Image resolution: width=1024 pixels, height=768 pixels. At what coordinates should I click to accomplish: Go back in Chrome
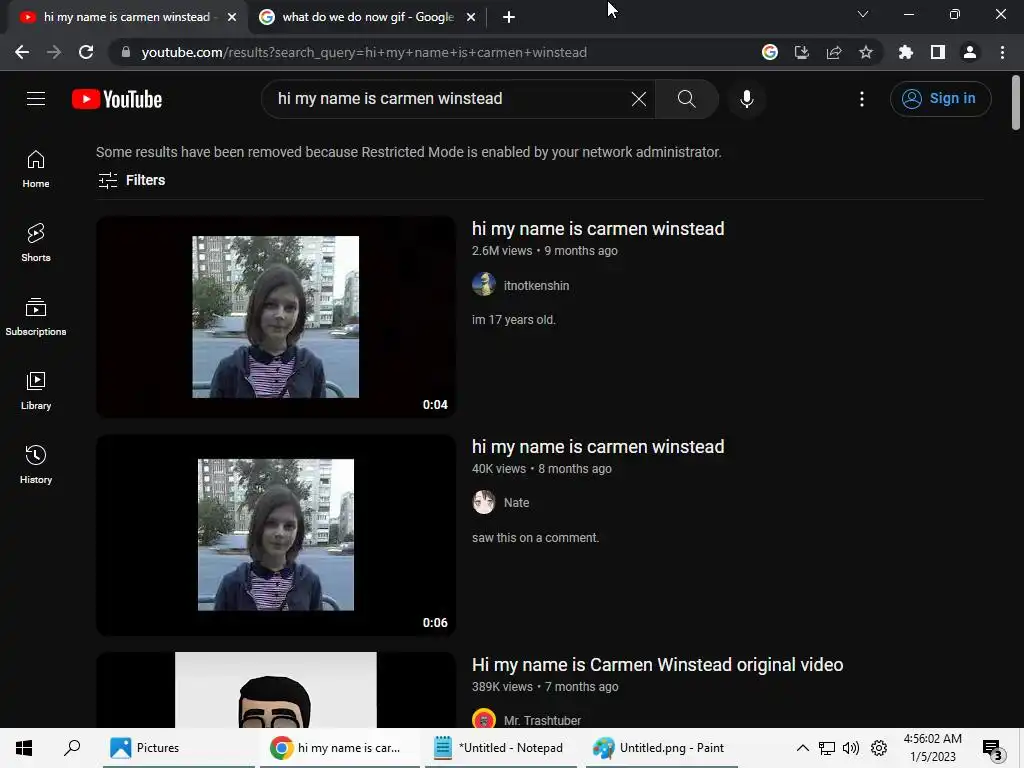tap(22, 52)
